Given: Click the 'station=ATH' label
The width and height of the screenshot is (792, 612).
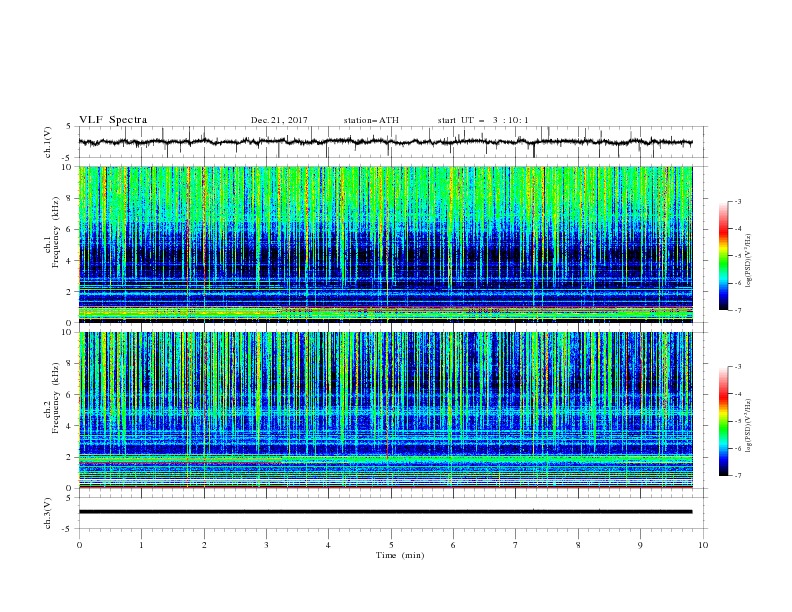Looking at the screenshot, I should (371, 120).
